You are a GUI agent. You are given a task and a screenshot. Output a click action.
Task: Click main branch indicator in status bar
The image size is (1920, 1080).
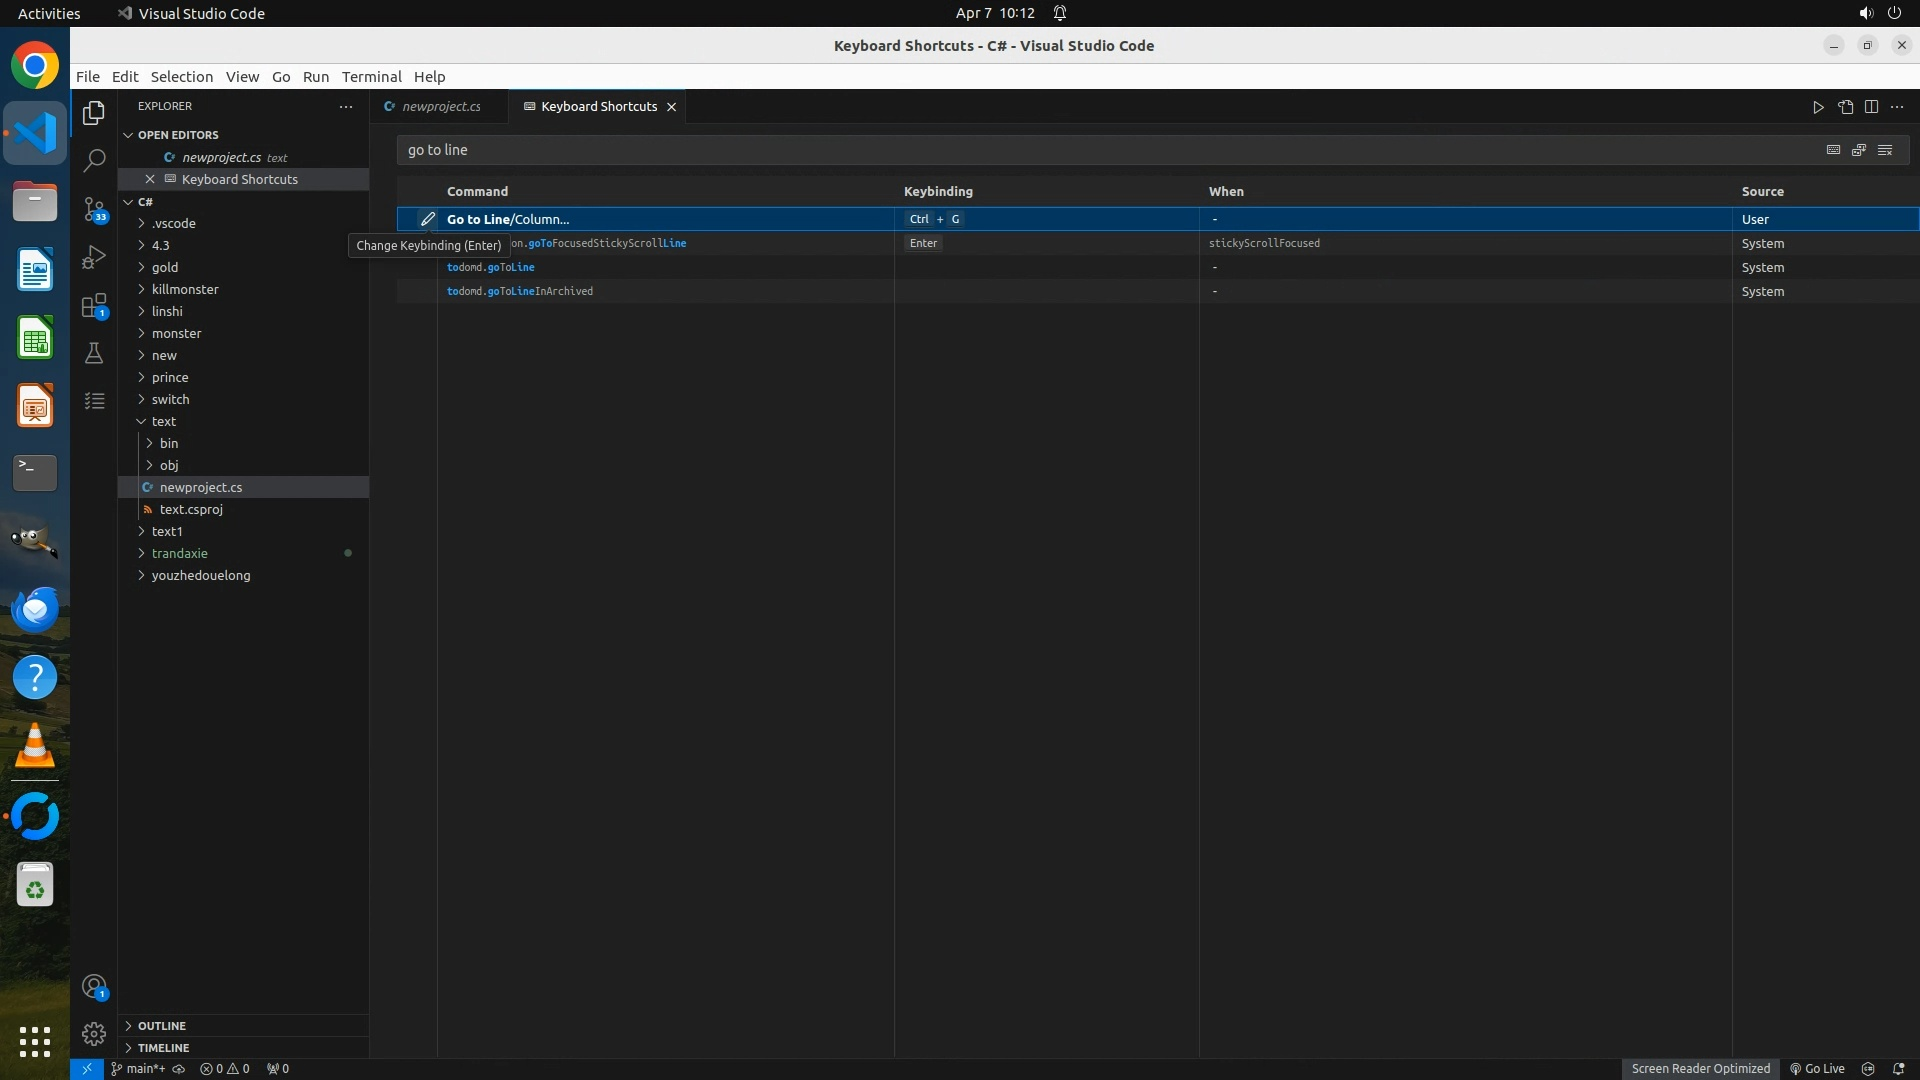click(x=138, y=1068)
